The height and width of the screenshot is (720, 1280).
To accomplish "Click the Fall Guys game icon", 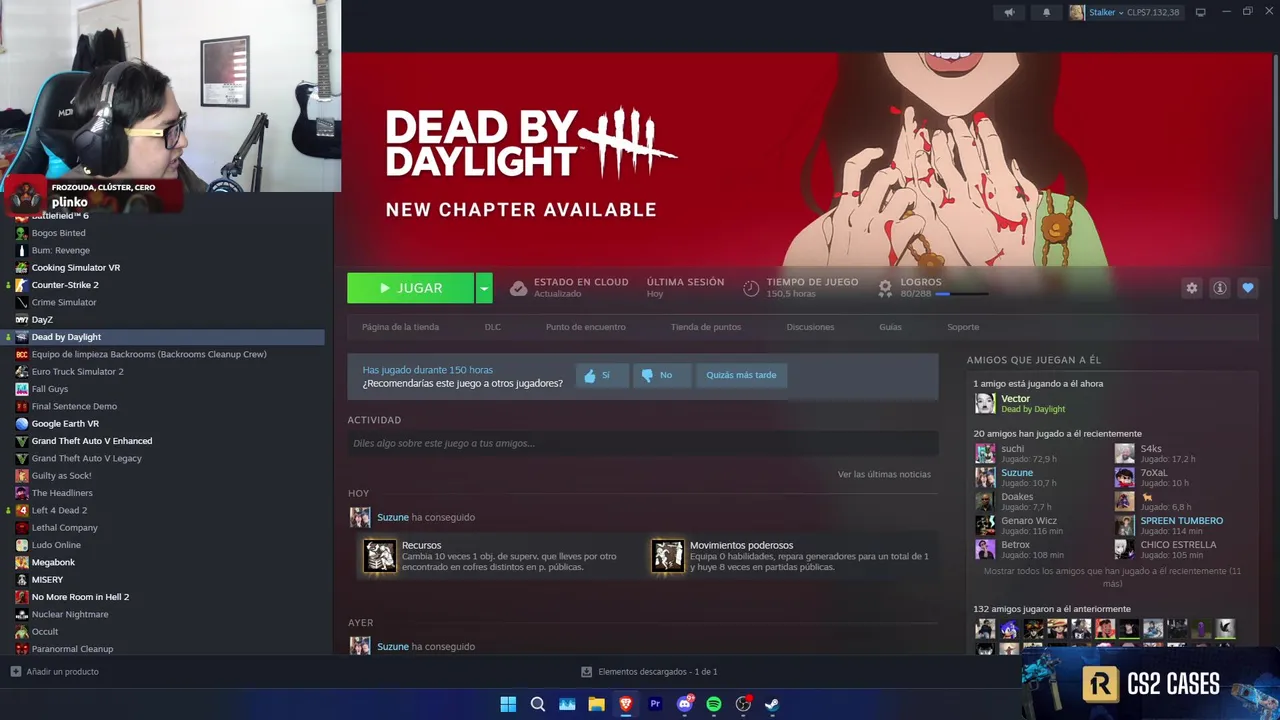I will pyautogui.click(x=22, y=389).
